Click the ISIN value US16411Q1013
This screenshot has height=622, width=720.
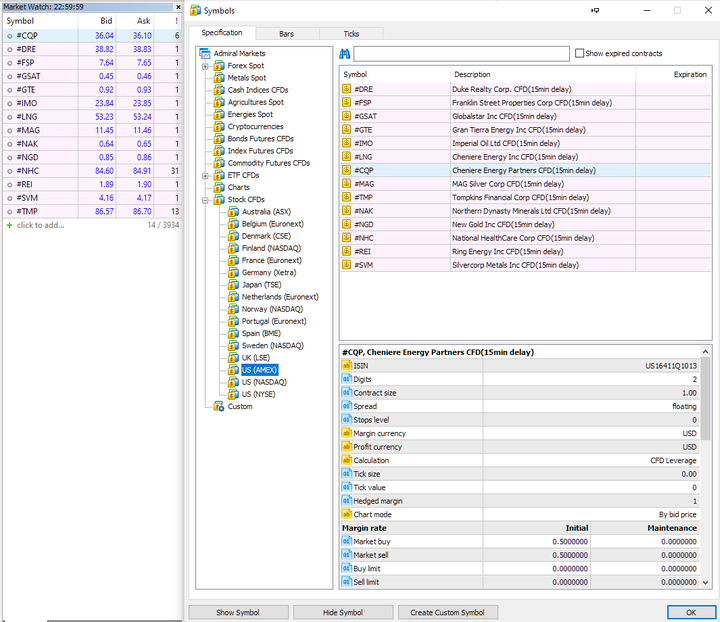pyautogui.click(x=671, y=366)
